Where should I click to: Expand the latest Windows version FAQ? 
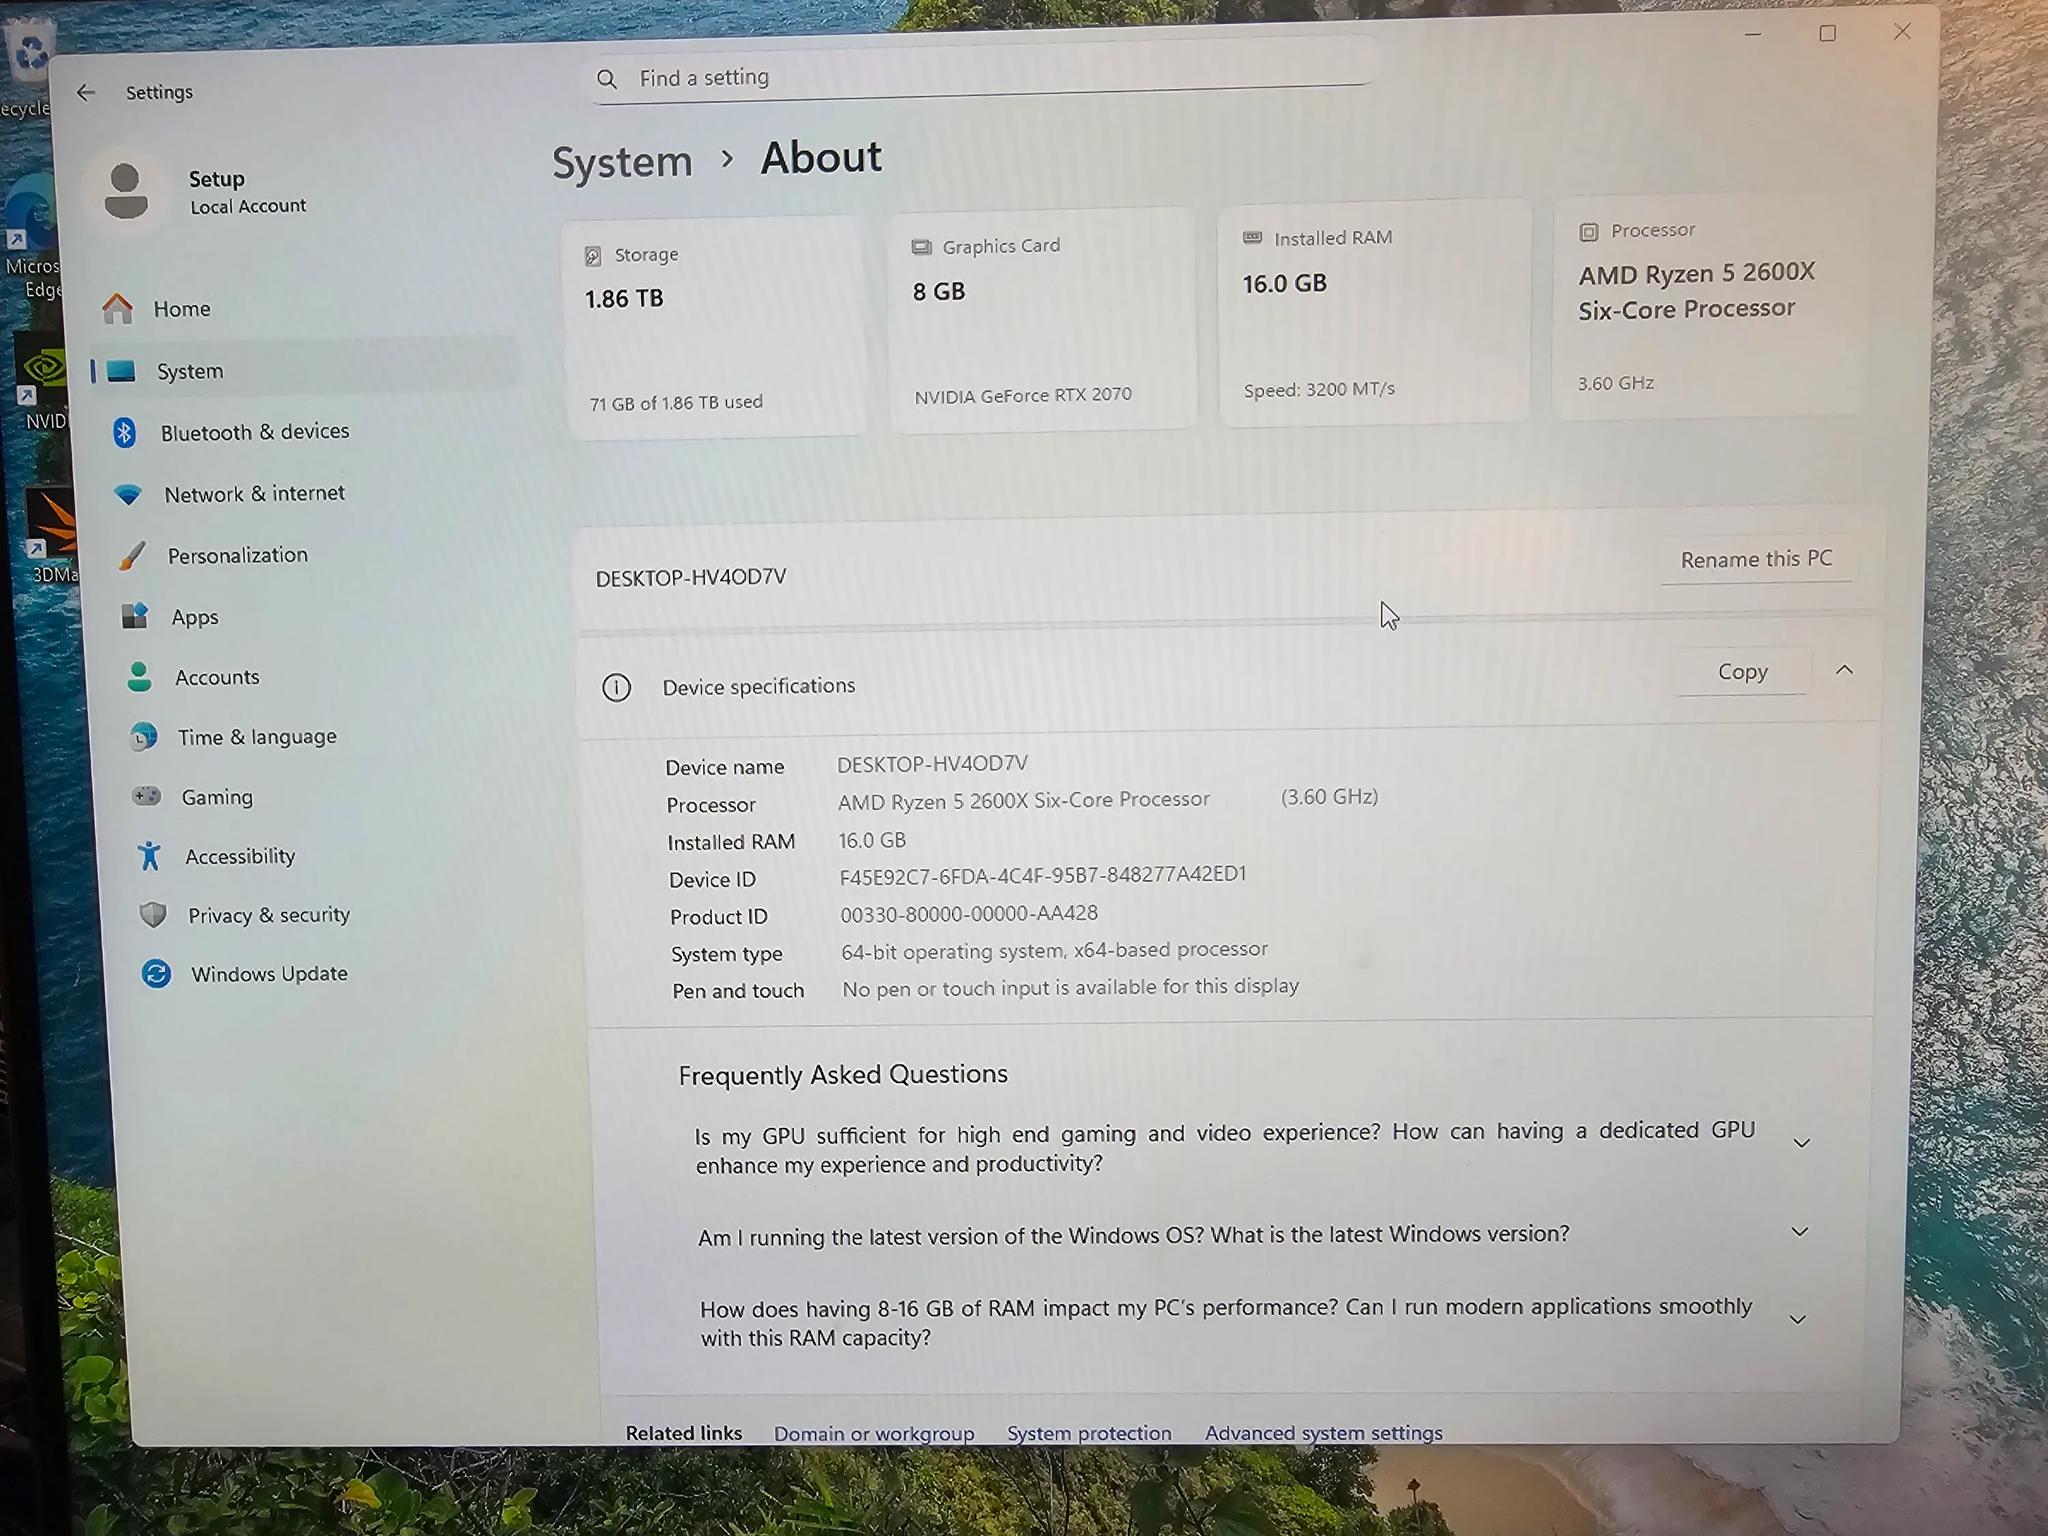[x=1800, y=1232]
